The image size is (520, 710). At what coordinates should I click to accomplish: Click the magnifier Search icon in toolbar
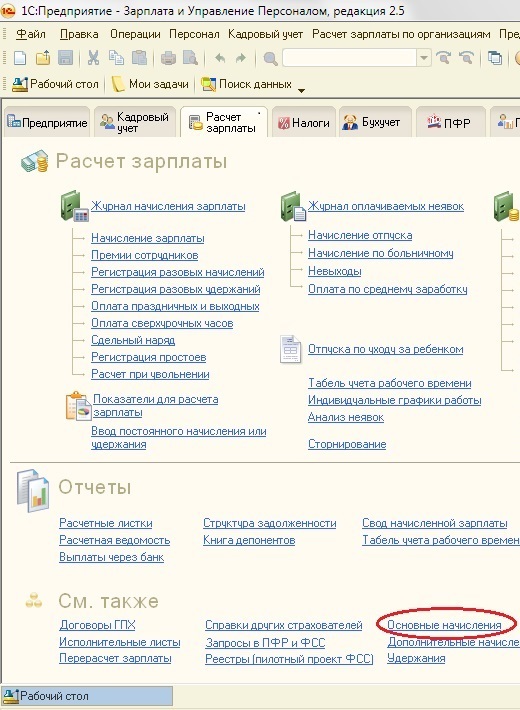coord(270,58)
